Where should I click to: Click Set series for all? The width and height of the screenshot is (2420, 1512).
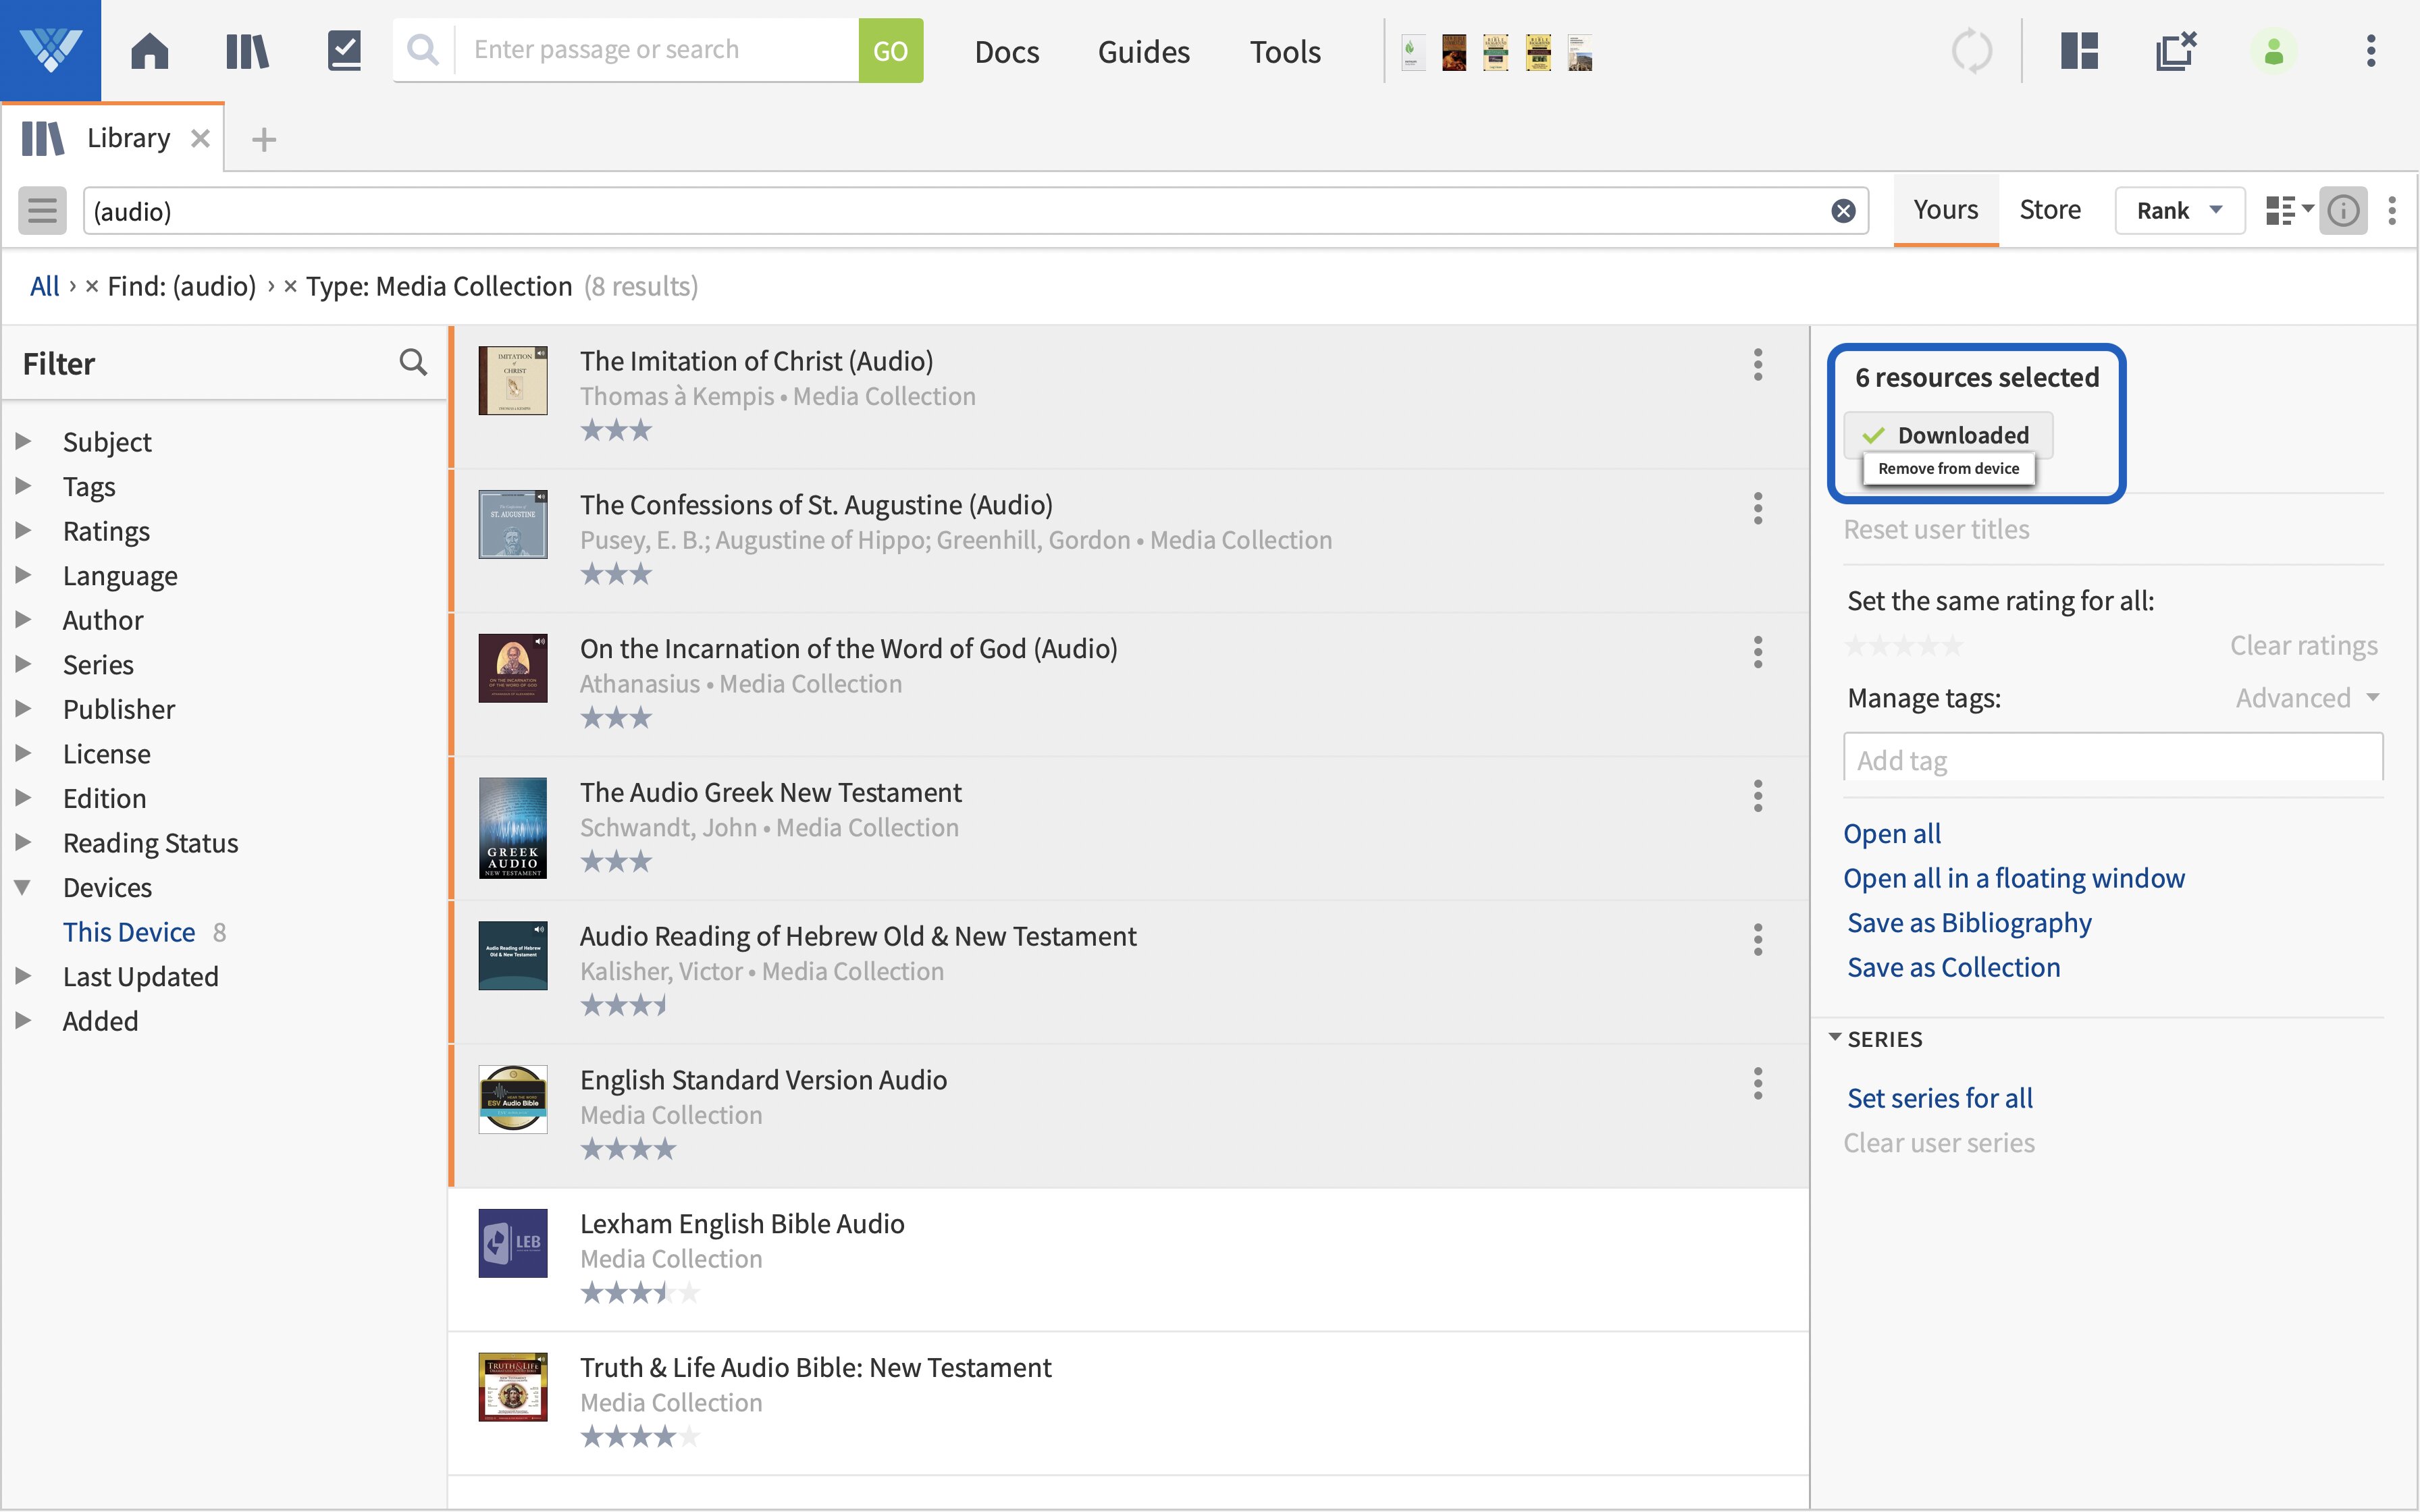1939,1098
